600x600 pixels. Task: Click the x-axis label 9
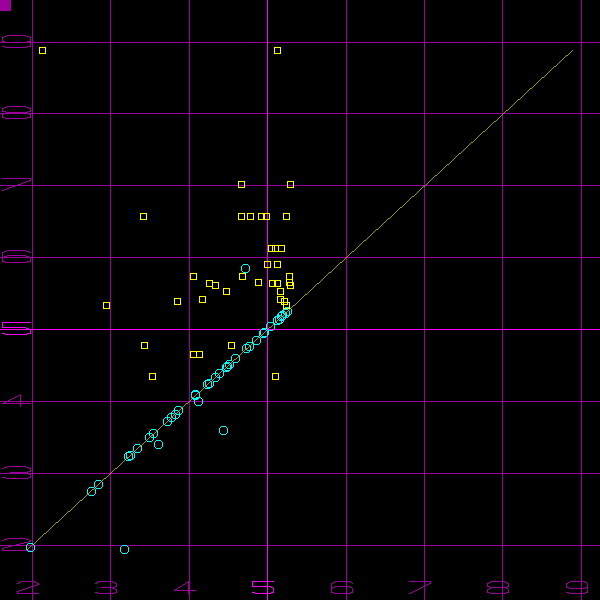577,587
